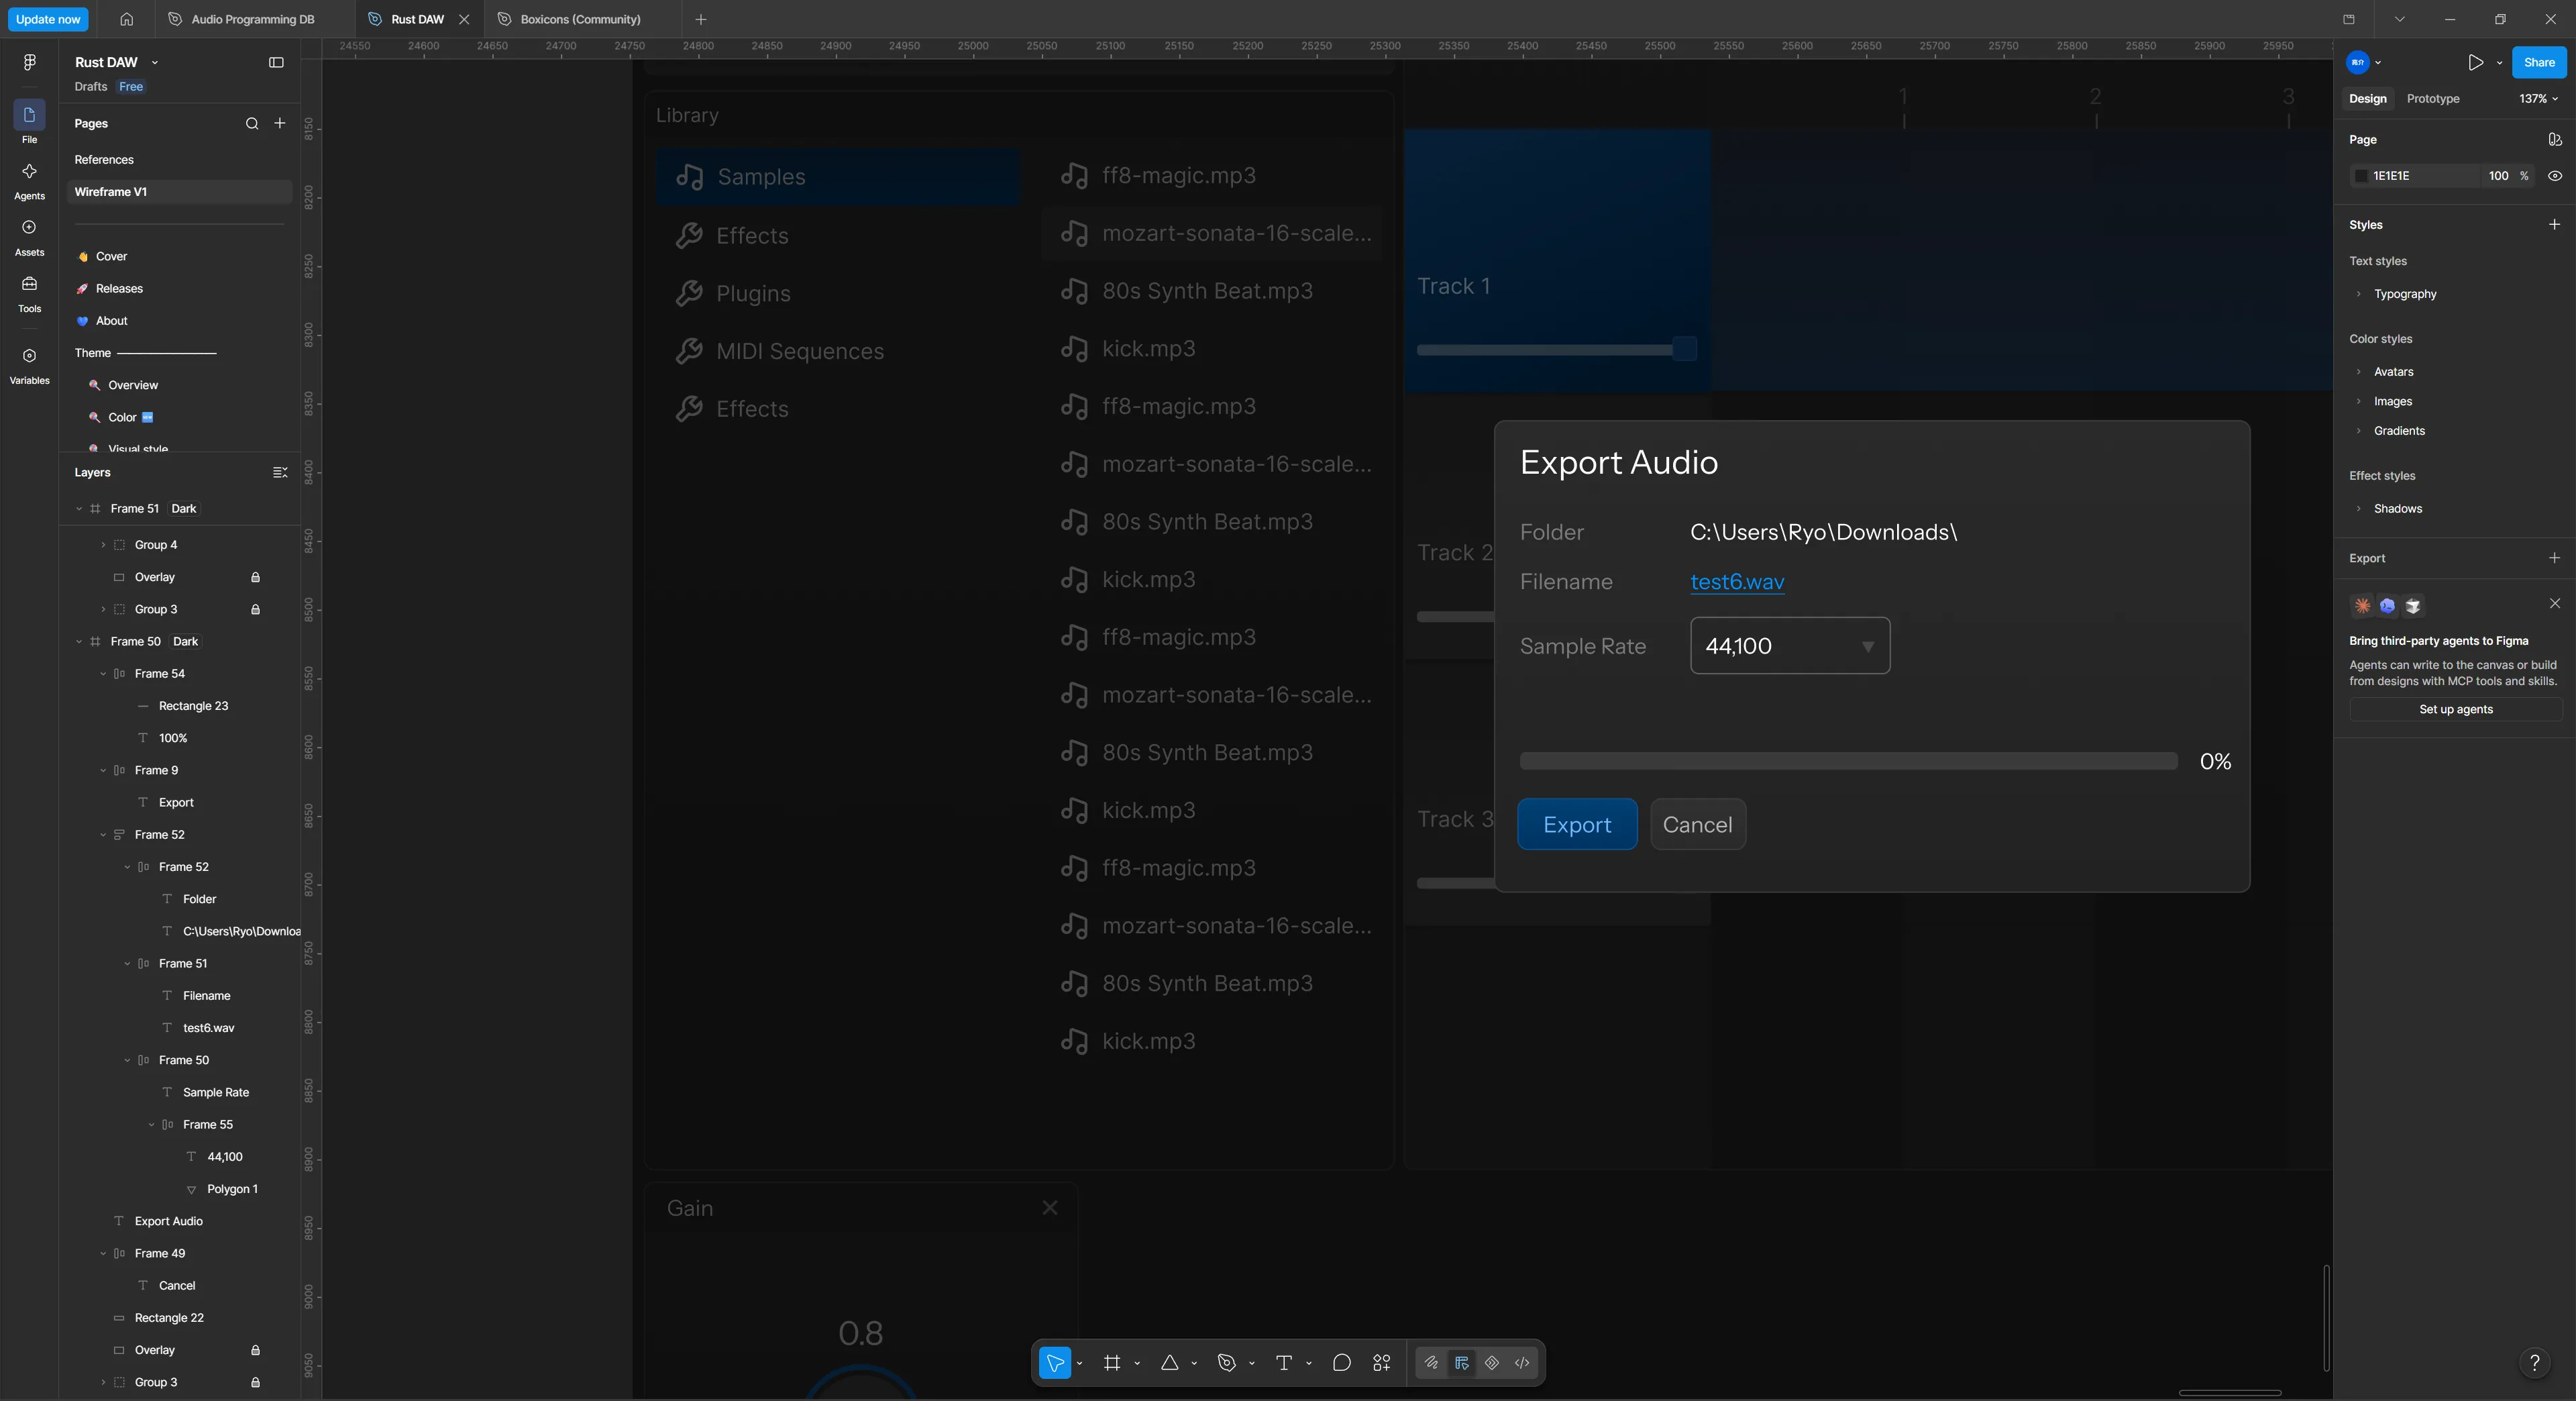Switch to Dev Mode code icon
The image size is (2576, 1401).
click(x=1522, y=1362)
